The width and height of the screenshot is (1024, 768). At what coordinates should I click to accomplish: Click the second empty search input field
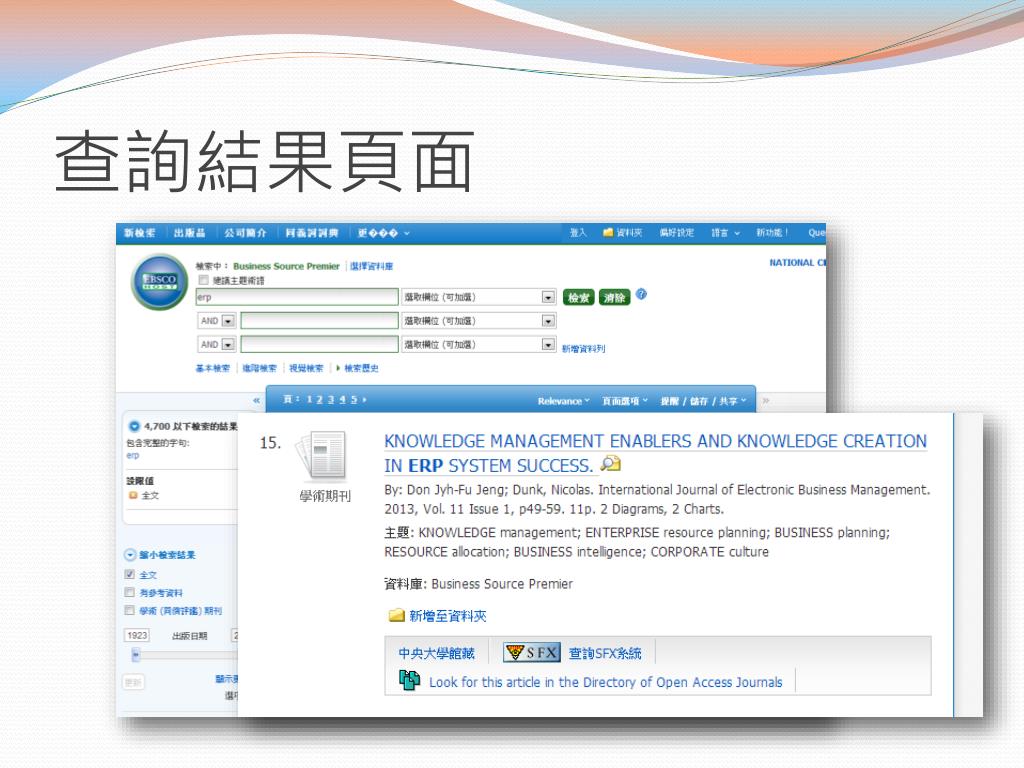[x=319, y=321]
